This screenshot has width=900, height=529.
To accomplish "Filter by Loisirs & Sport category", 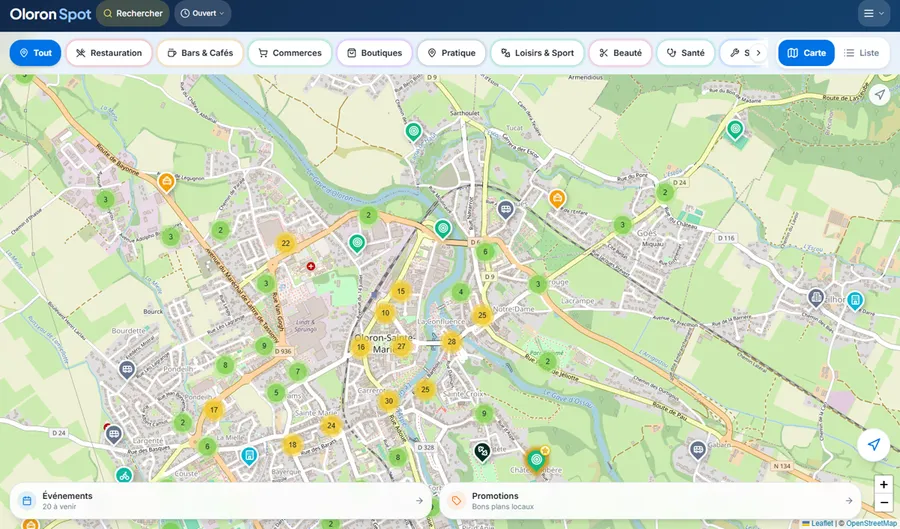I will [537, 53].
